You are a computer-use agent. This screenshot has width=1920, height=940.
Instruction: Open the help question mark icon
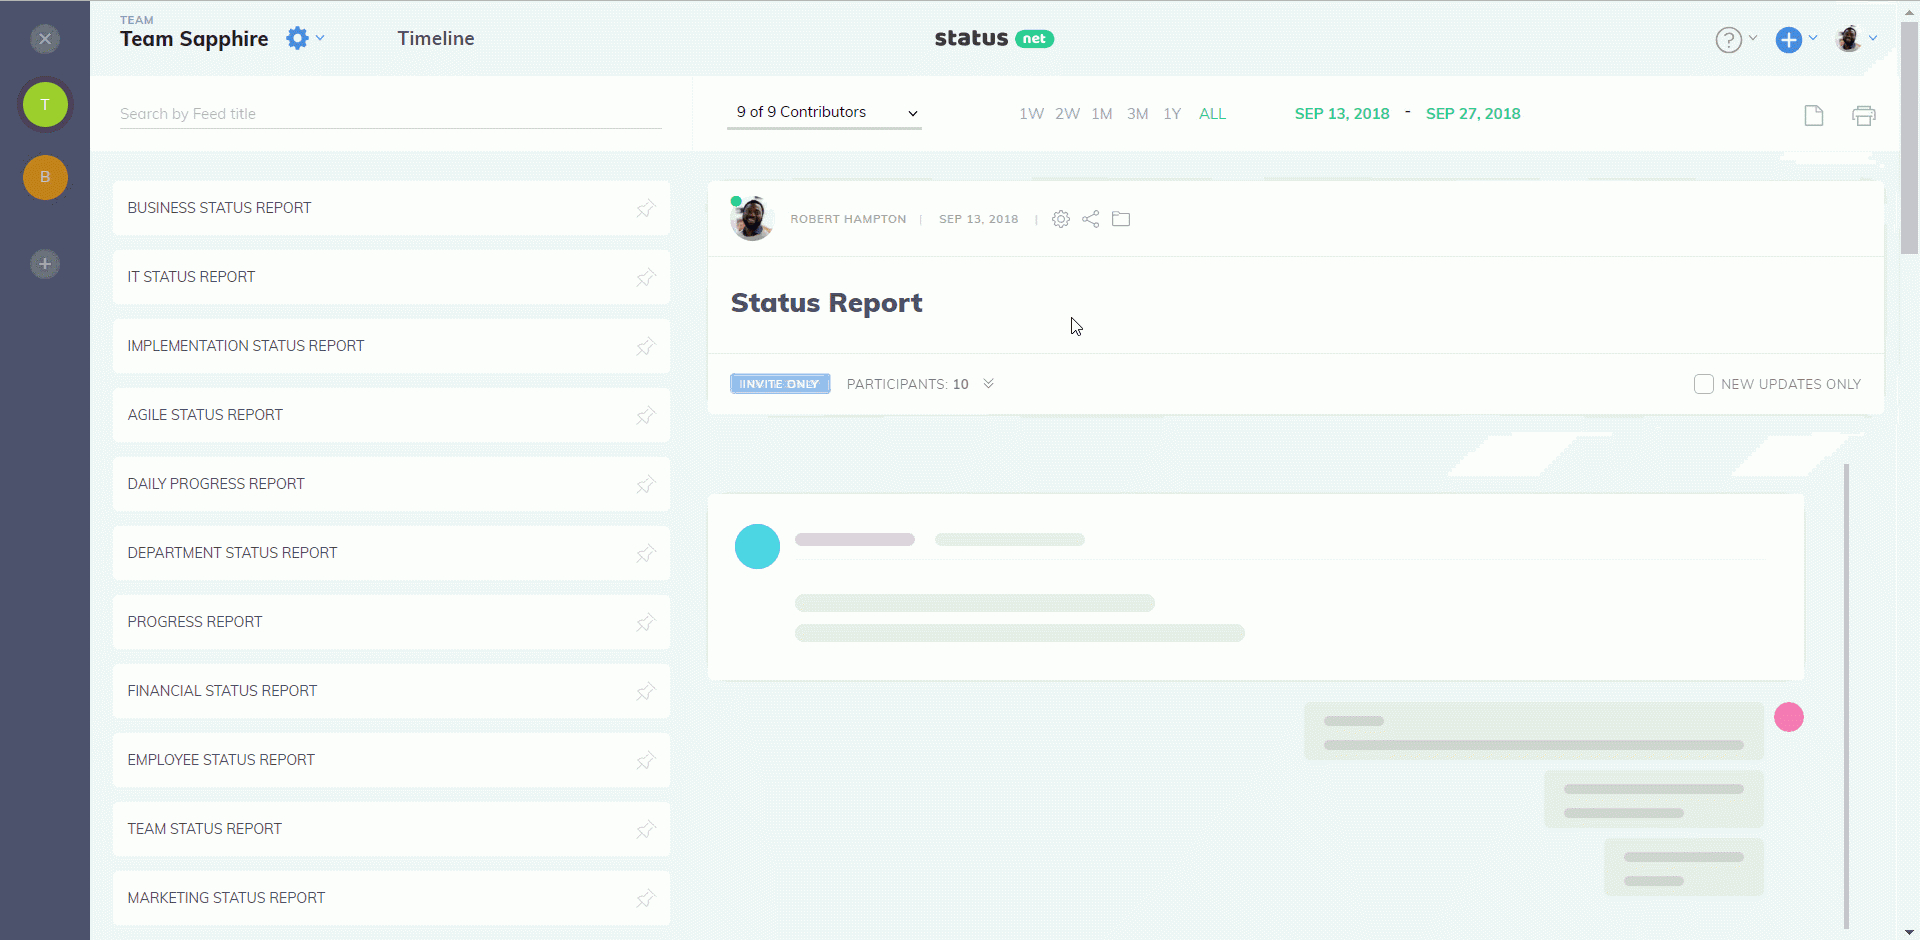tap(1728, 40)
